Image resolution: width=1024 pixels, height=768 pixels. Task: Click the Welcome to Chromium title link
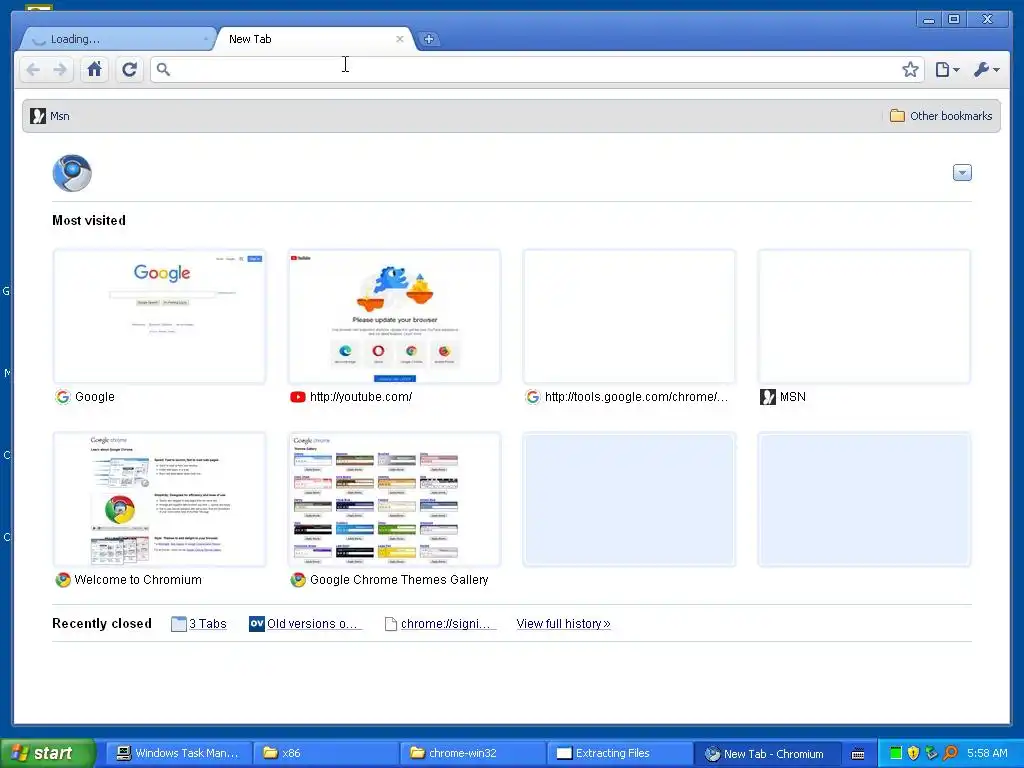click(x=138, y=579)
